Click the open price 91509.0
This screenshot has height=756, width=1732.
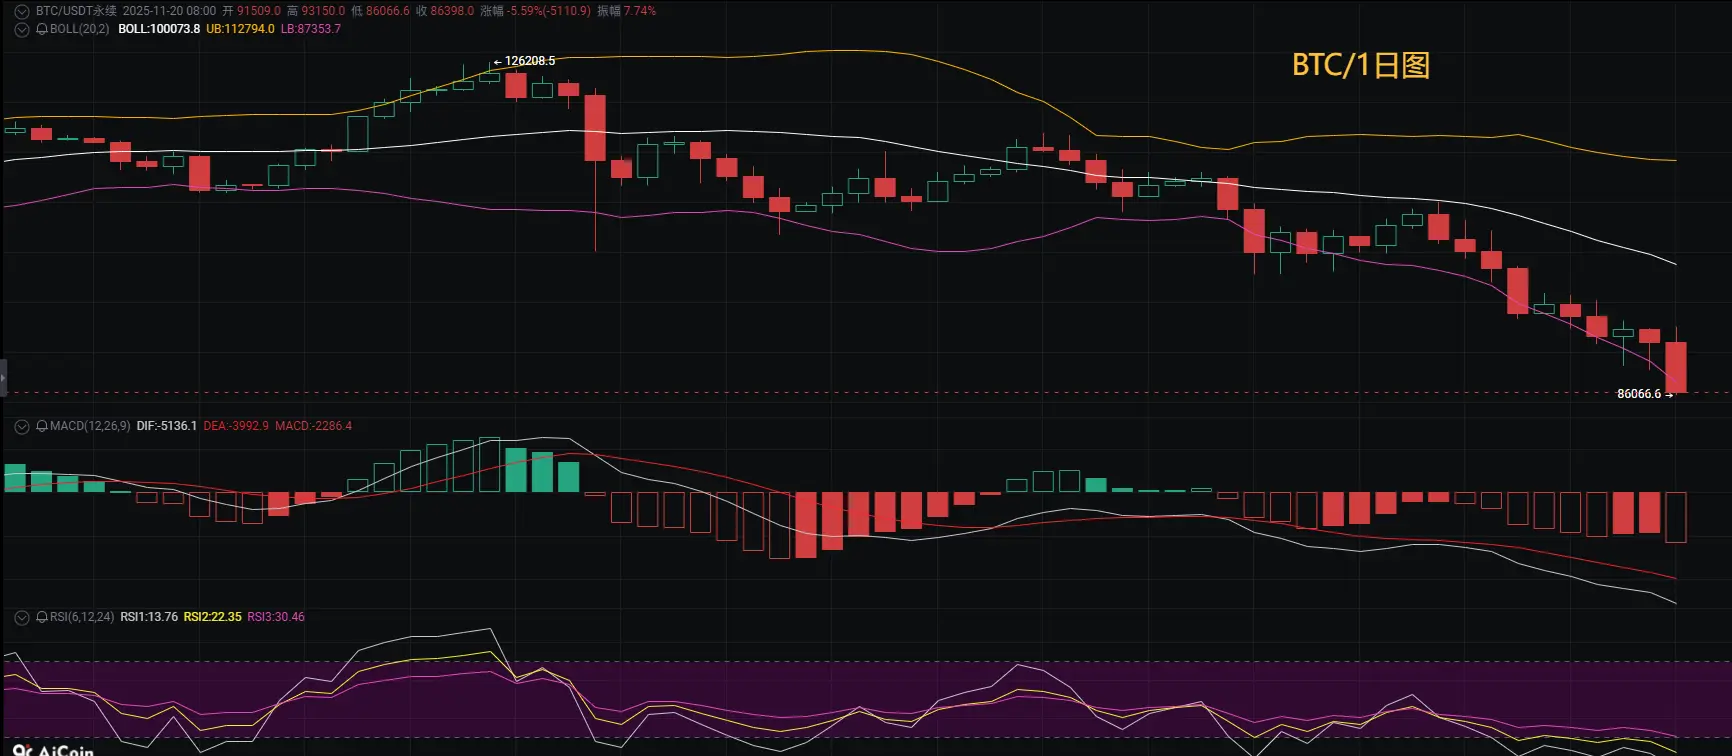(x=258, y=11)
